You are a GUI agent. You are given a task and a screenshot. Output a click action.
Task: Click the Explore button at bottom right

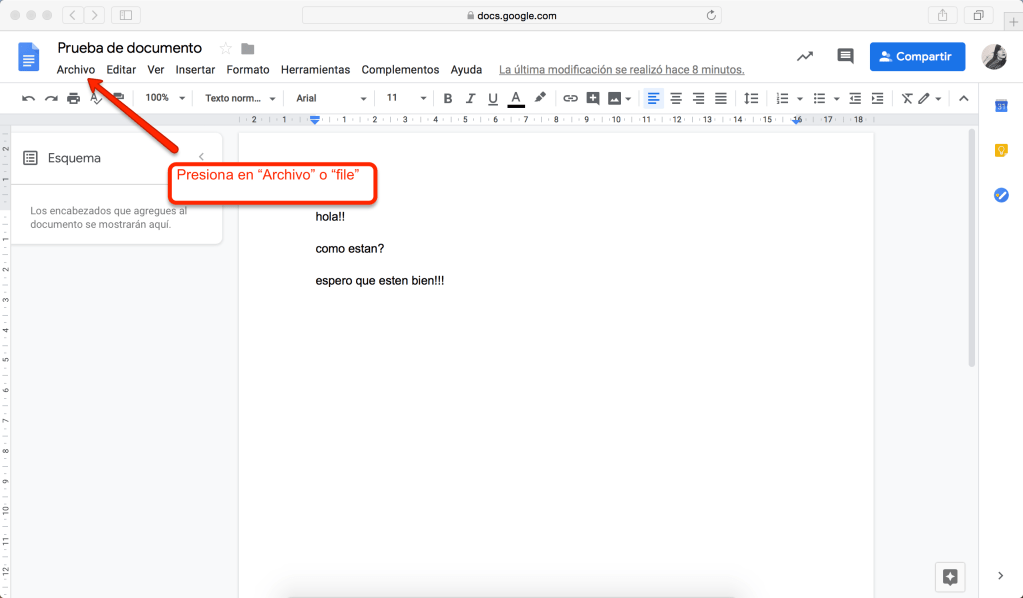click(x=950, y=576)
